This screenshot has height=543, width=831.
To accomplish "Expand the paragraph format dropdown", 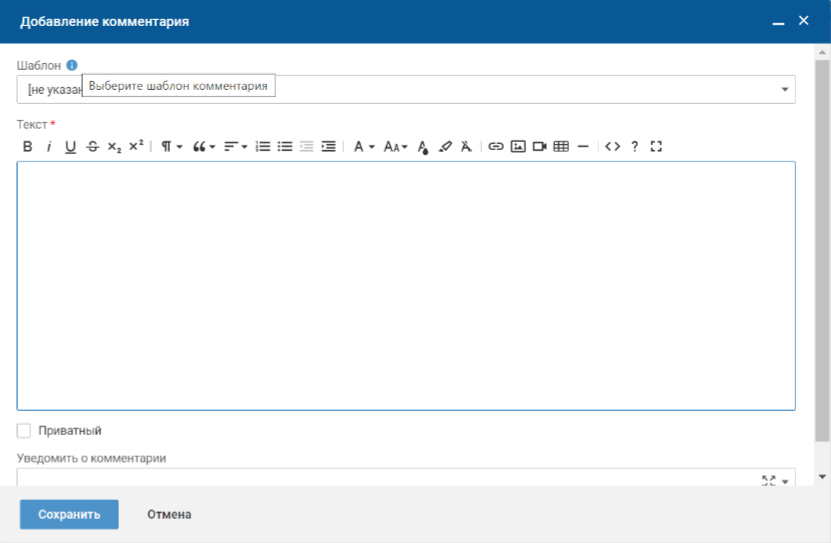I will point(172,147).
